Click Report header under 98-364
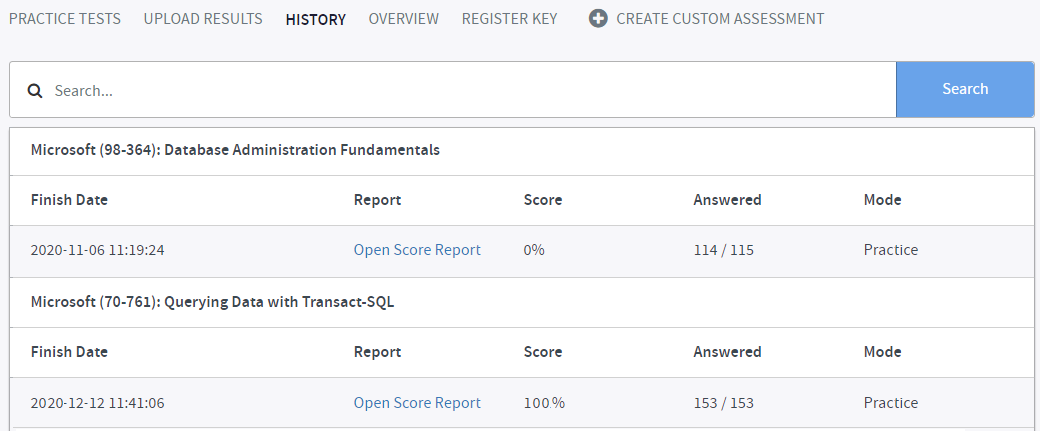The height and width of the screenshot is (431, 1040). point(377,200)
